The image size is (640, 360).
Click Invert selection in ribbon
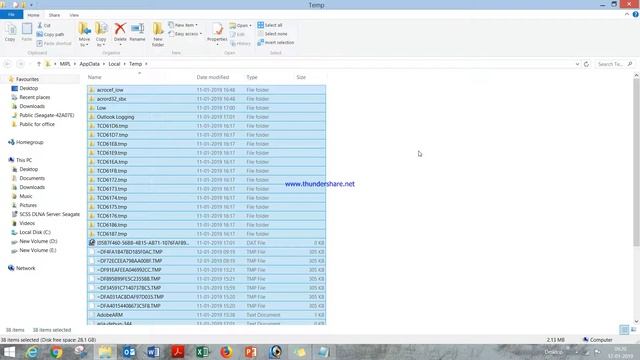coord(276,42)
